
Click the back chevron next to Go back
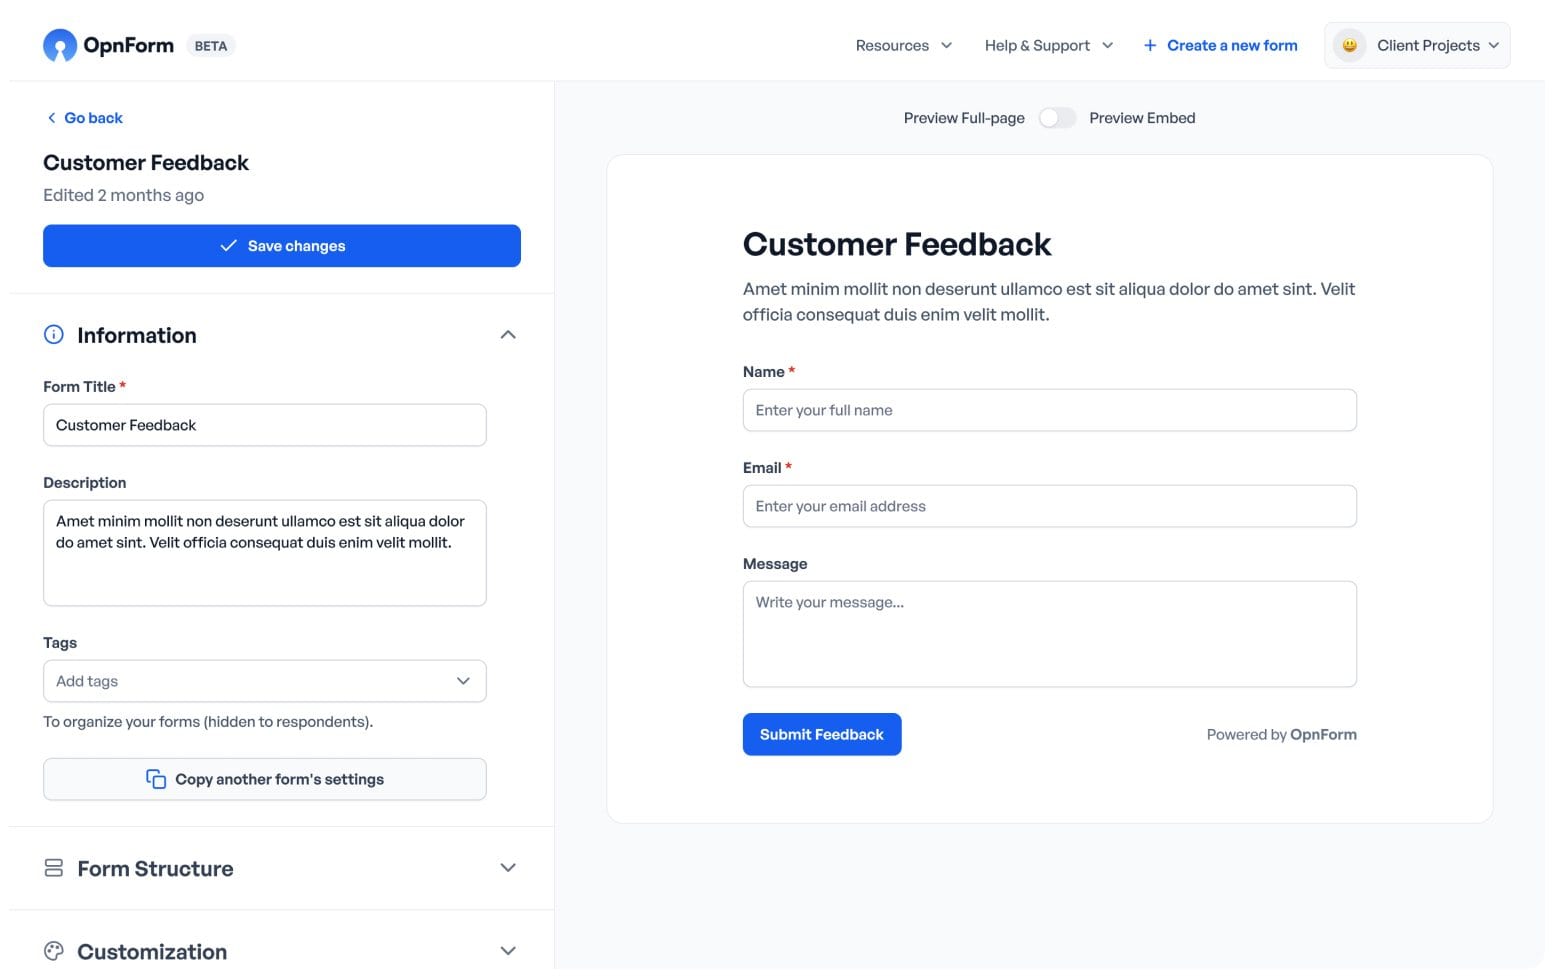pyautogui.click(x=51, y=118)
